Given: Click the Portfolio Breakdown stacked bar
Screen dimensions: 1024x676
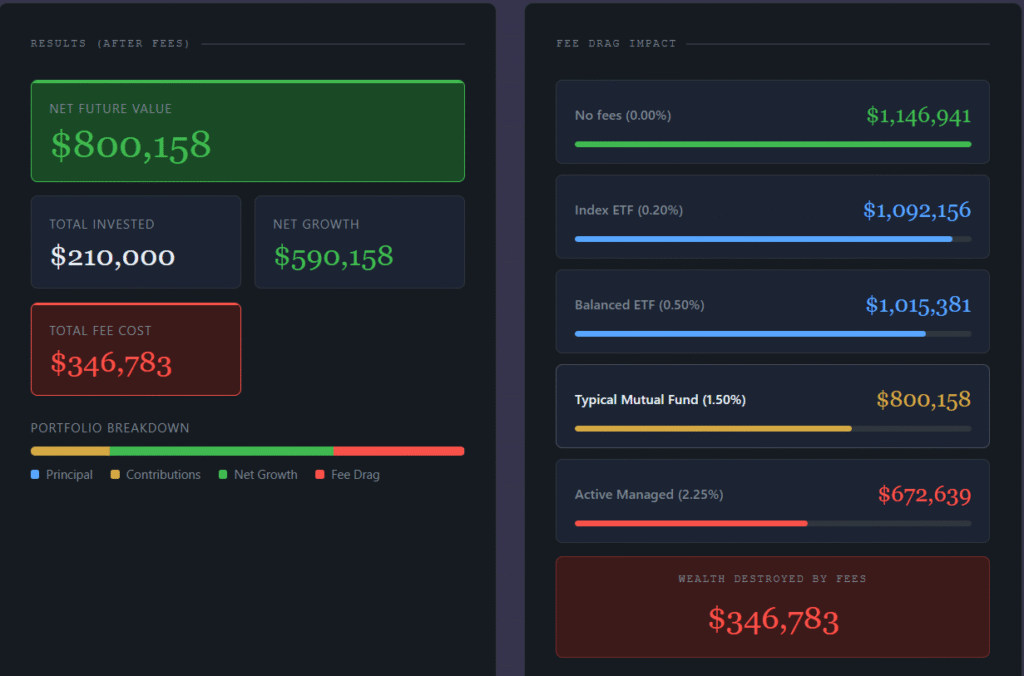Looking at the screenshot, I should (247, 450).
